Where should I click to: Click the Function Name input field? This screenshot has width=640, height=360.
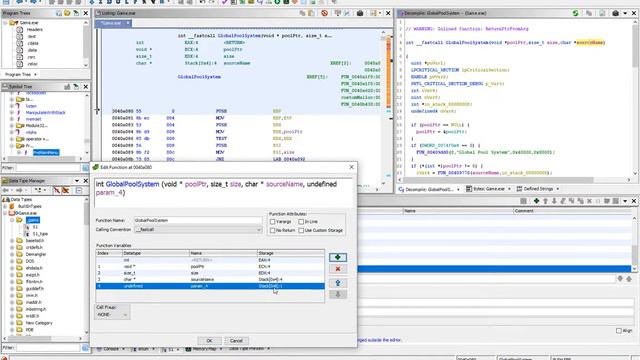tap(198, 220)
